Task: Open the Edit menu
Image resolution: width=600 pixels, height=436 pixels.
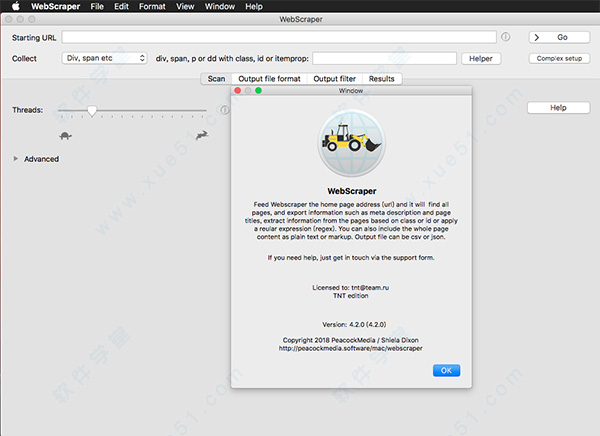Action: 121,7
